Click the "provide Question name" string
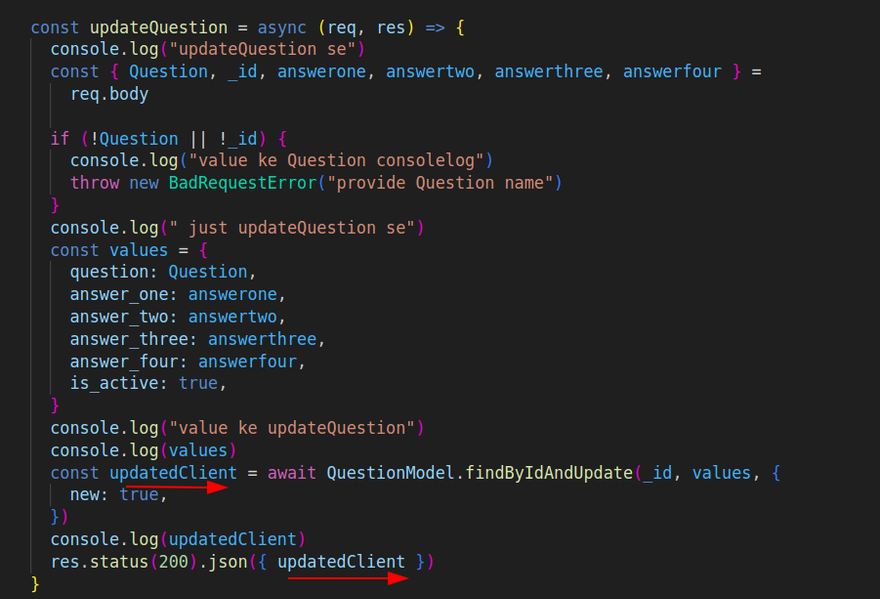The image size is (880, 599). click(x=469, y=183)
